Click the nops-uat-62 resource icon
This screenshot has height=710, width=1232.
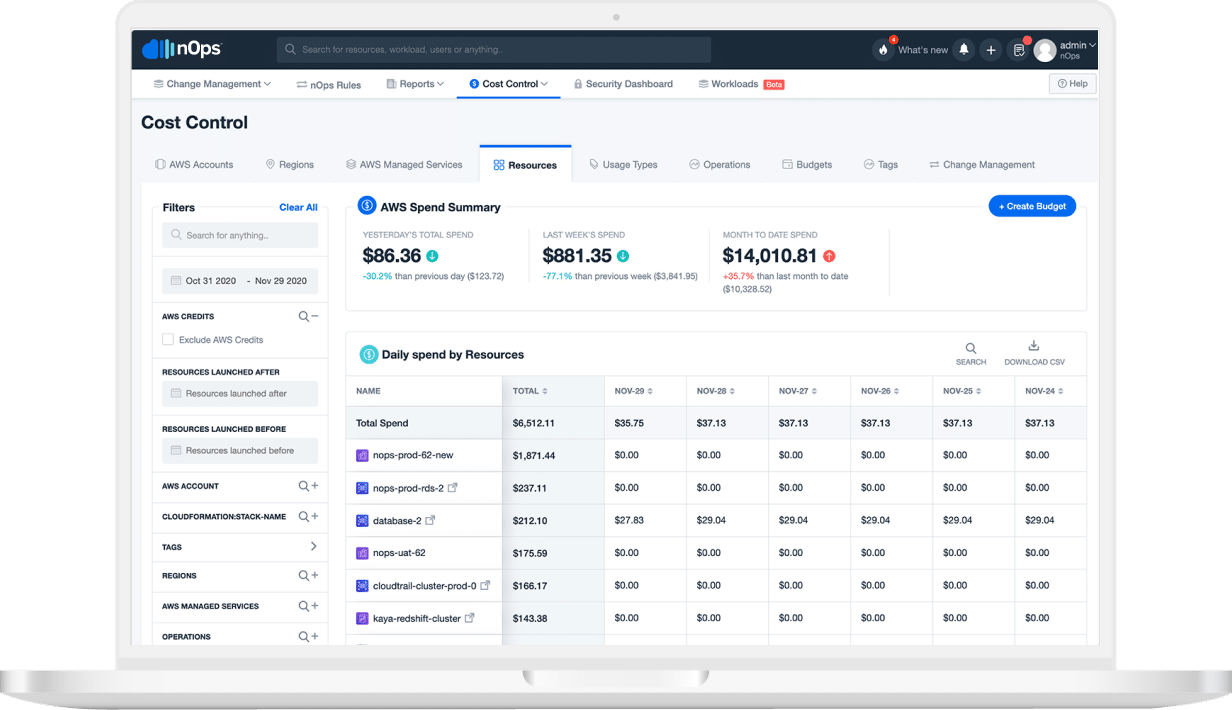click(363, 553)
